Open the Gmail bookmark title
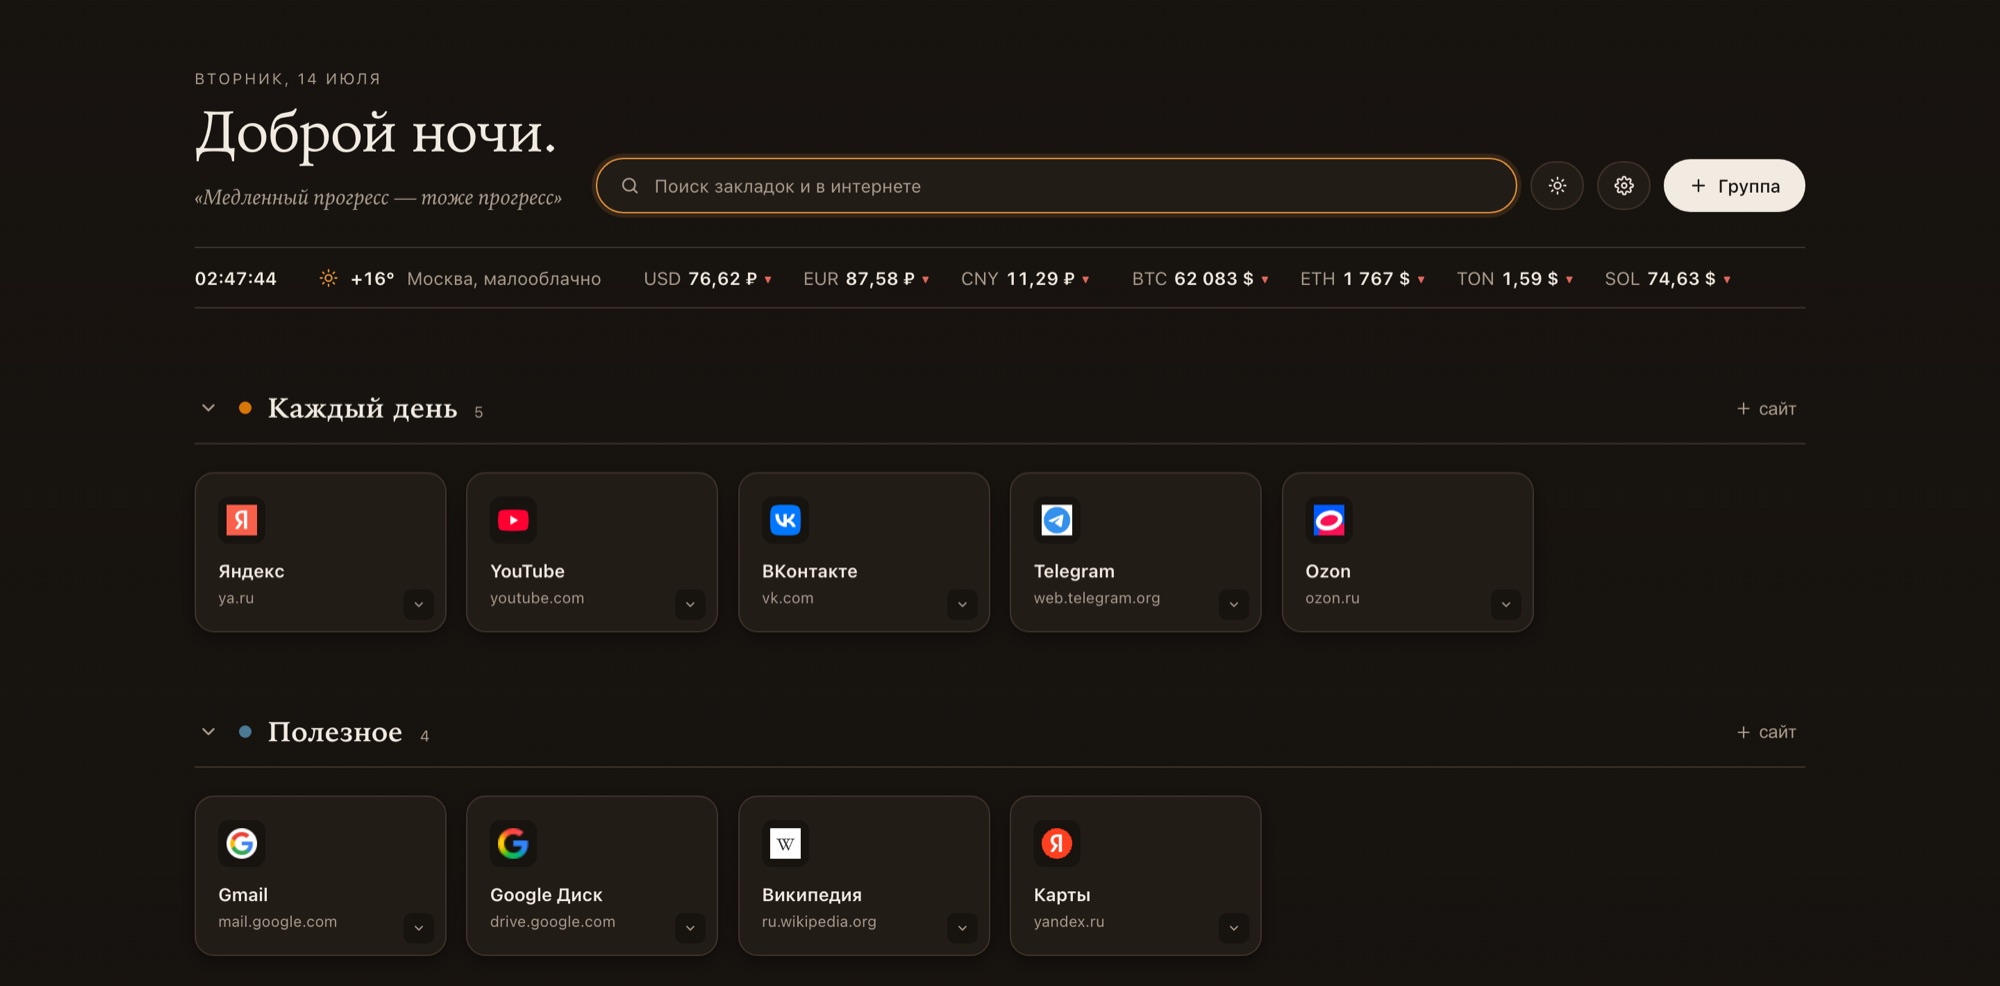This screenshot has height=986, width=2000. pos(243,895)
